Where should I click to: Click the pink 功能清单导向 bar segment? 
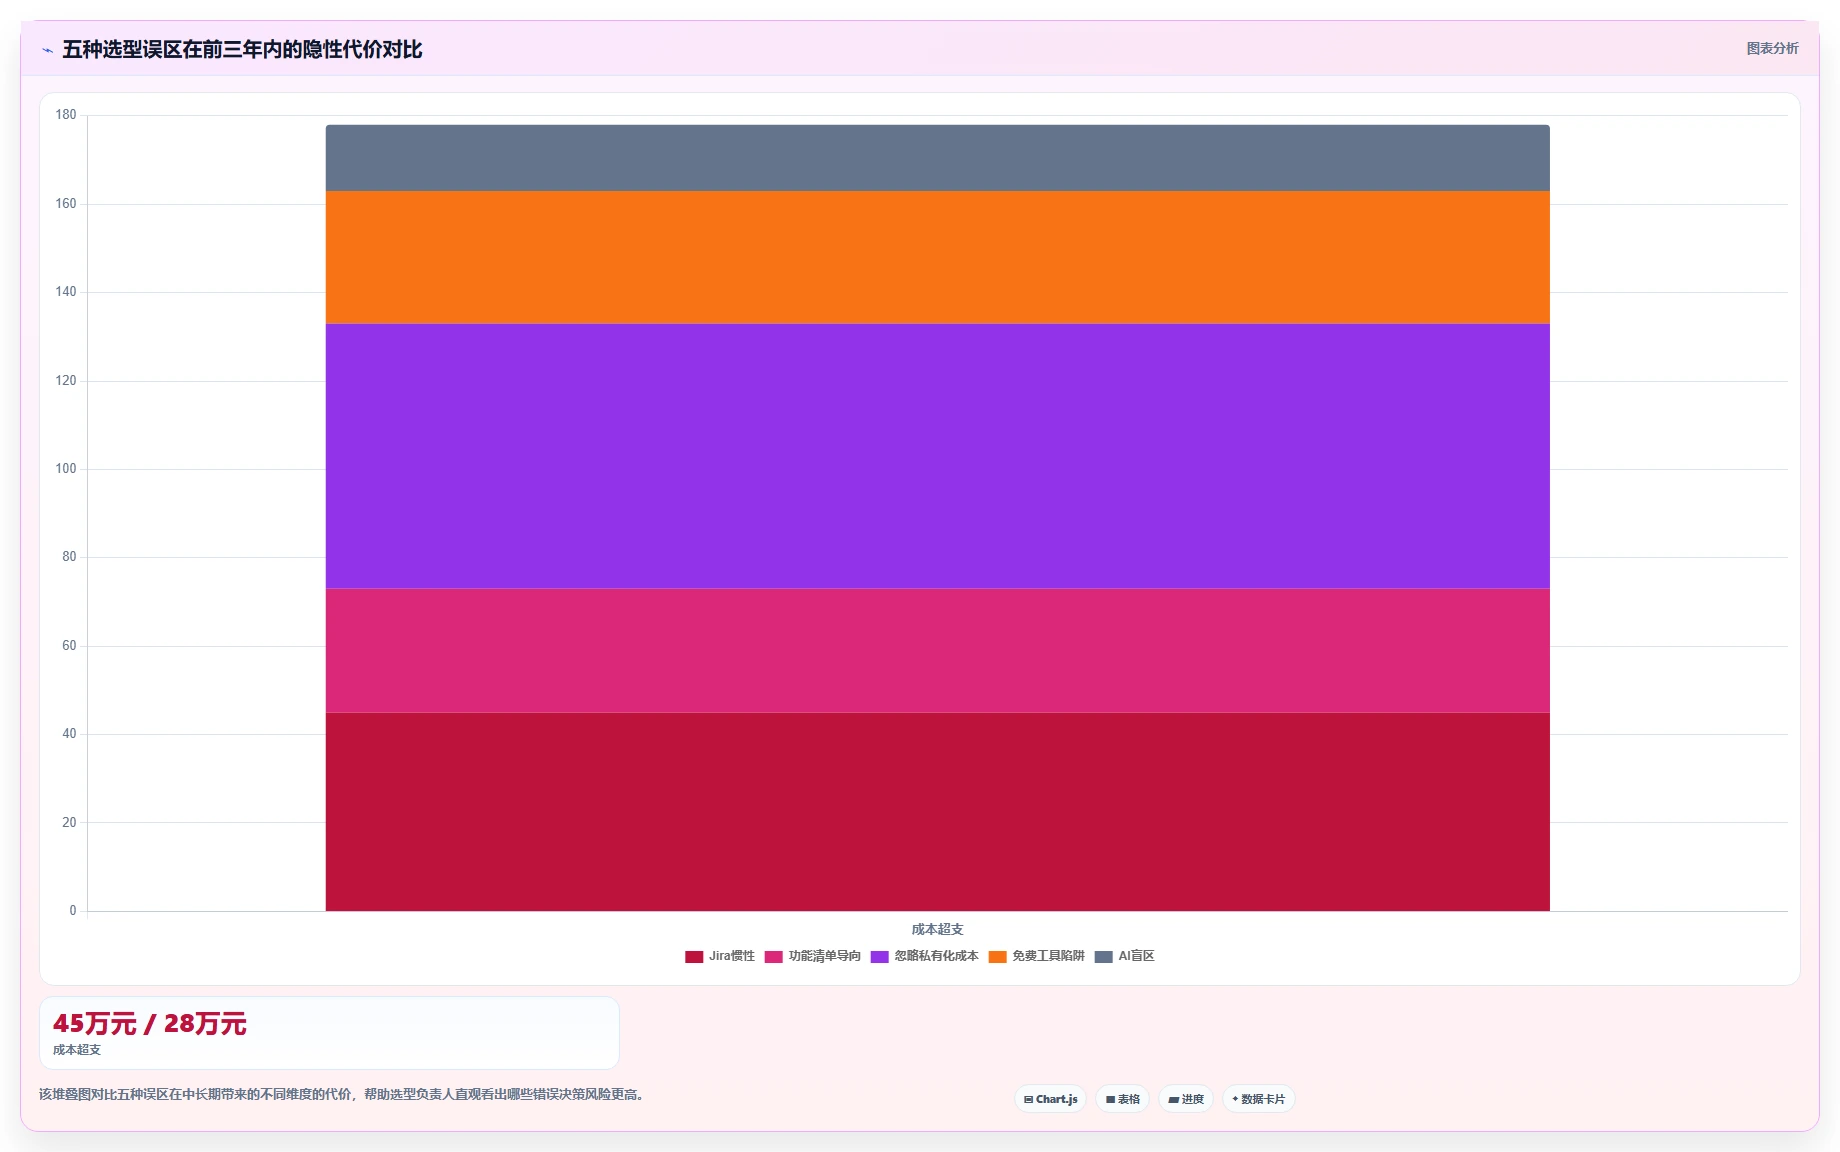pyautogui.click(x=937, y=650)
